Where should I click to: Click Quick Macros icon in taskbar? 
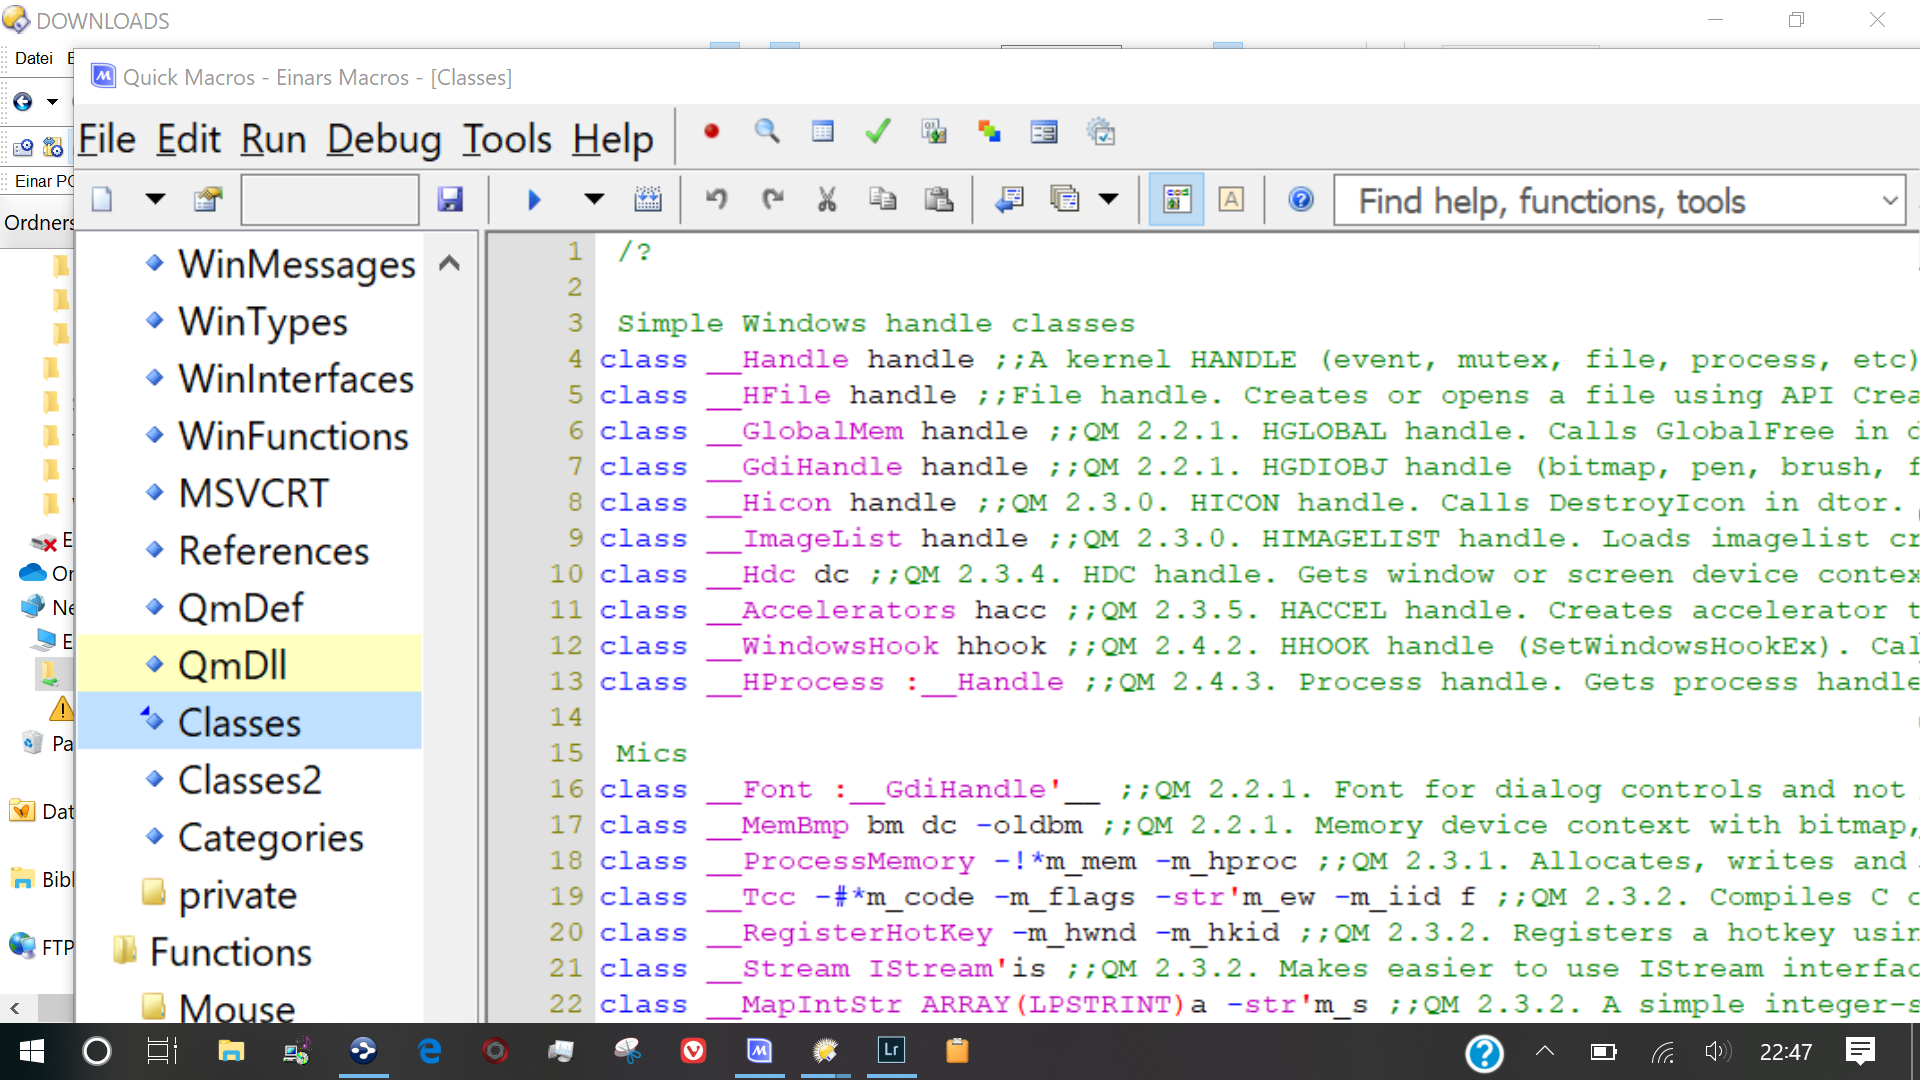tap(760, 1051)
